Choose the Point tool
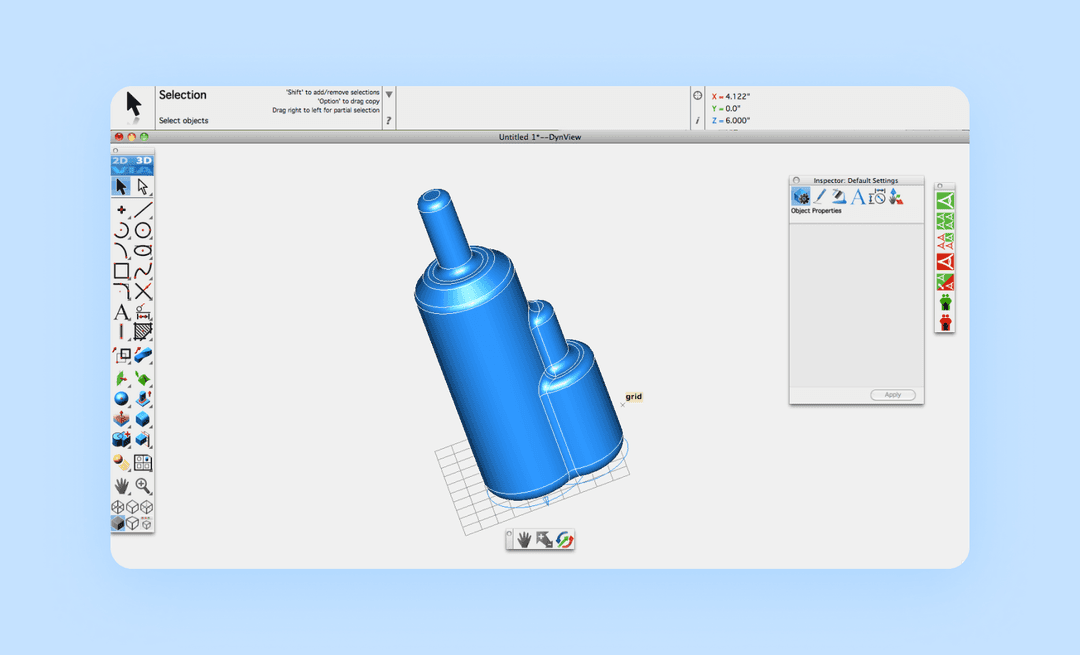Image resolution: width=1080 pixels, height=655 pixels. pyautogui.click(x=121, y=209)
